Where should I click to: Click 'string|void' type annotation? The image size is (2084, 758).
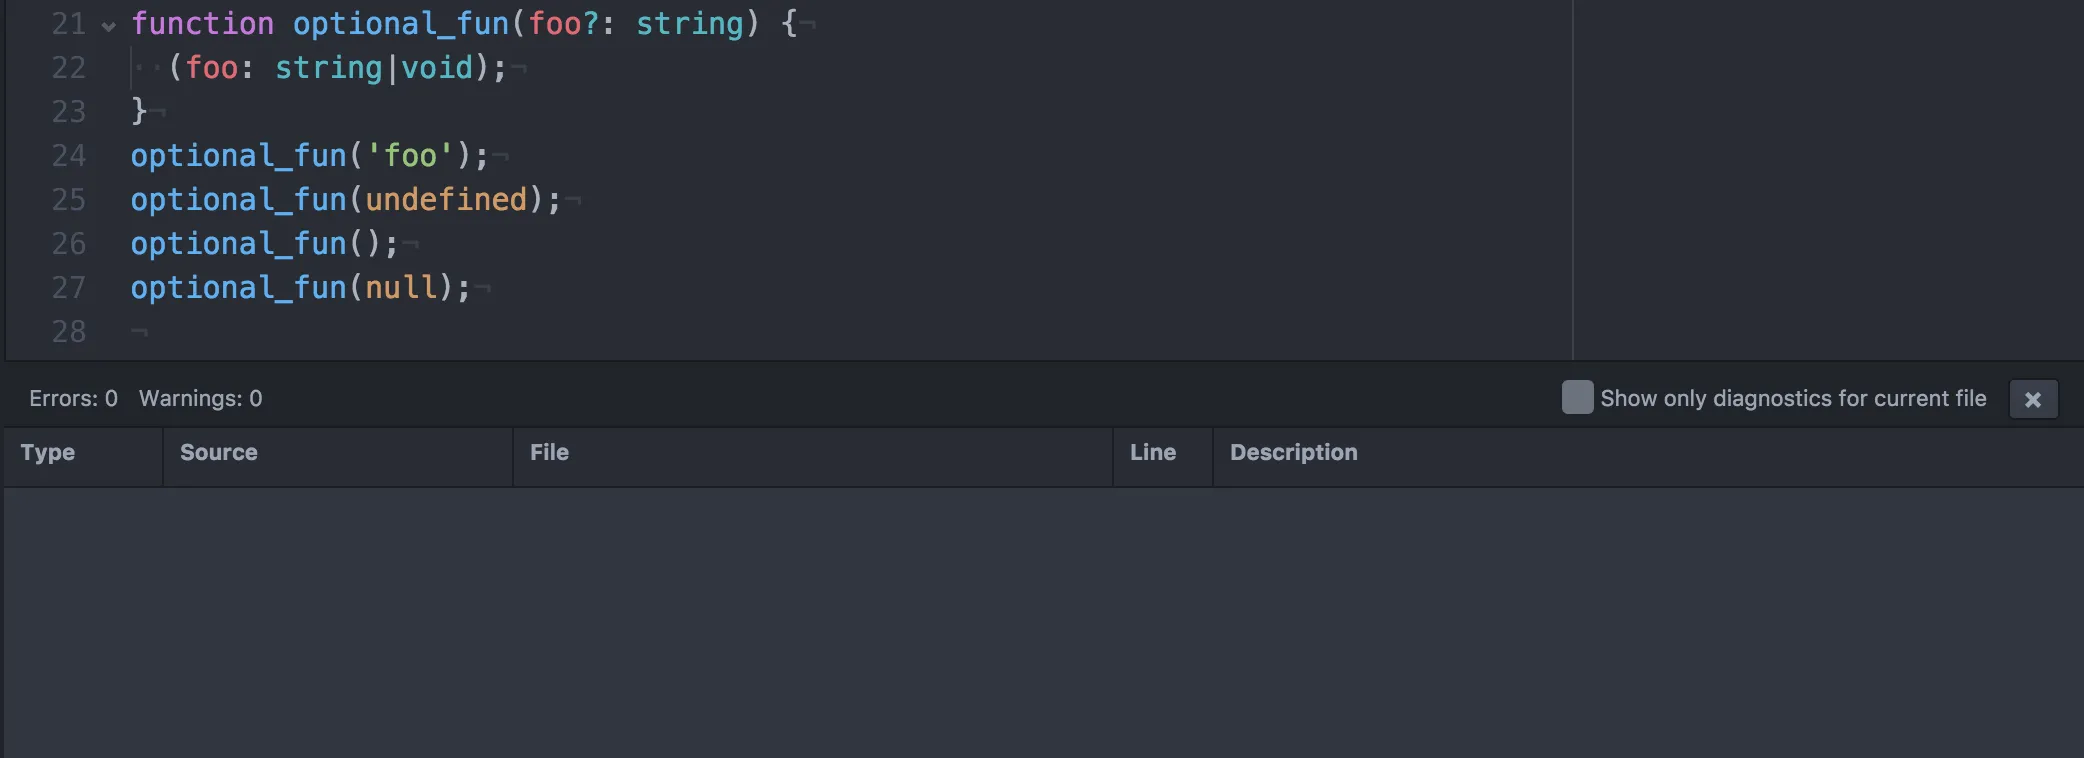(x=374, y=68)
